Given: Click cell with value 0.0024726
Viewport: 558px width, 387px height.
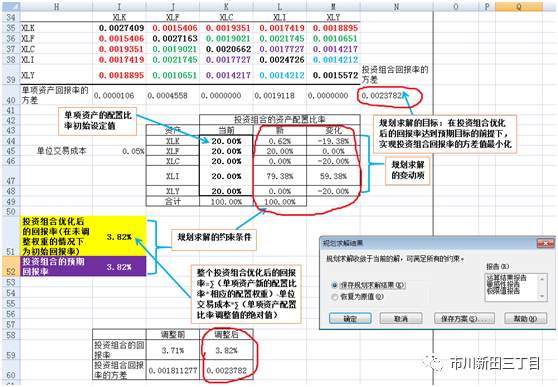Looking at the screenshot, I should 279,59.
